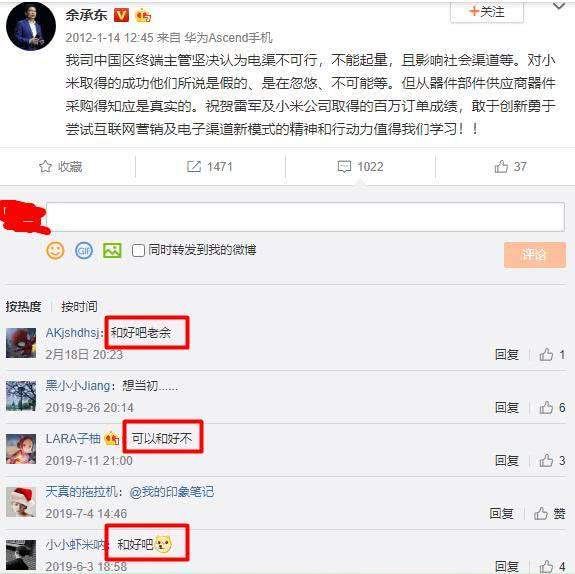Image resolution: width=575 pixels, height=574 pixels.
Task: Reply to LARA子柚's comment
Action: (x=506, y=461)
